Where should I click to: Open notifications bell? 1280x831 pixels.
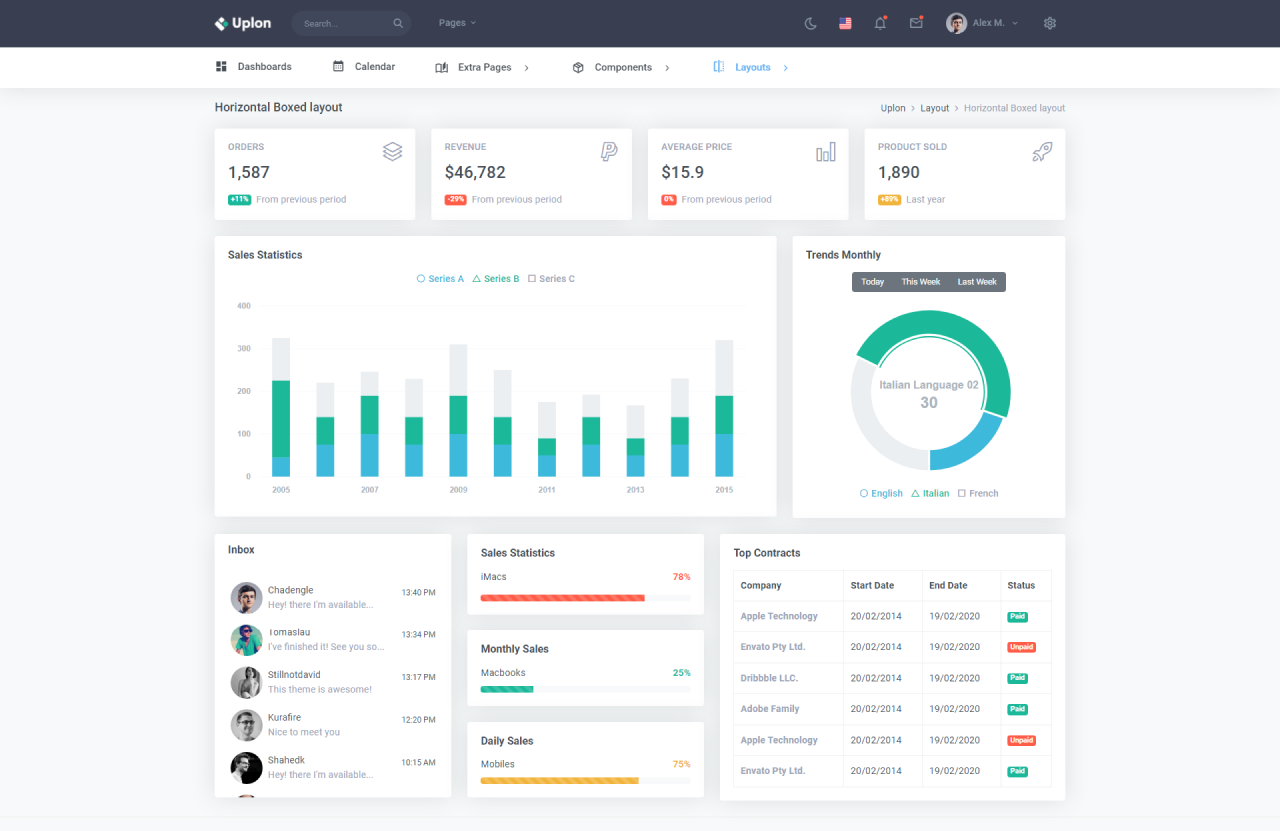point(880,23)
